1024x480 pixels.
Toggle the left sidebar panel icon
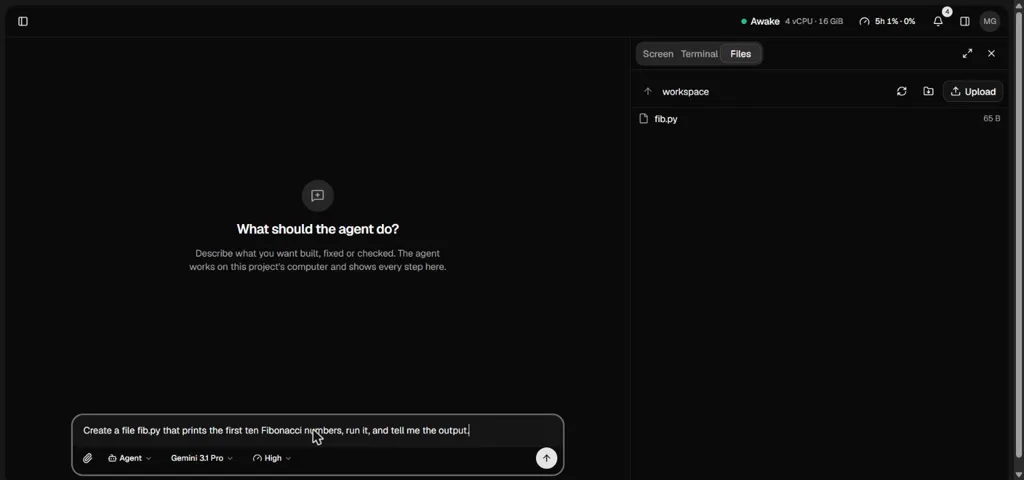coord(23,22)
